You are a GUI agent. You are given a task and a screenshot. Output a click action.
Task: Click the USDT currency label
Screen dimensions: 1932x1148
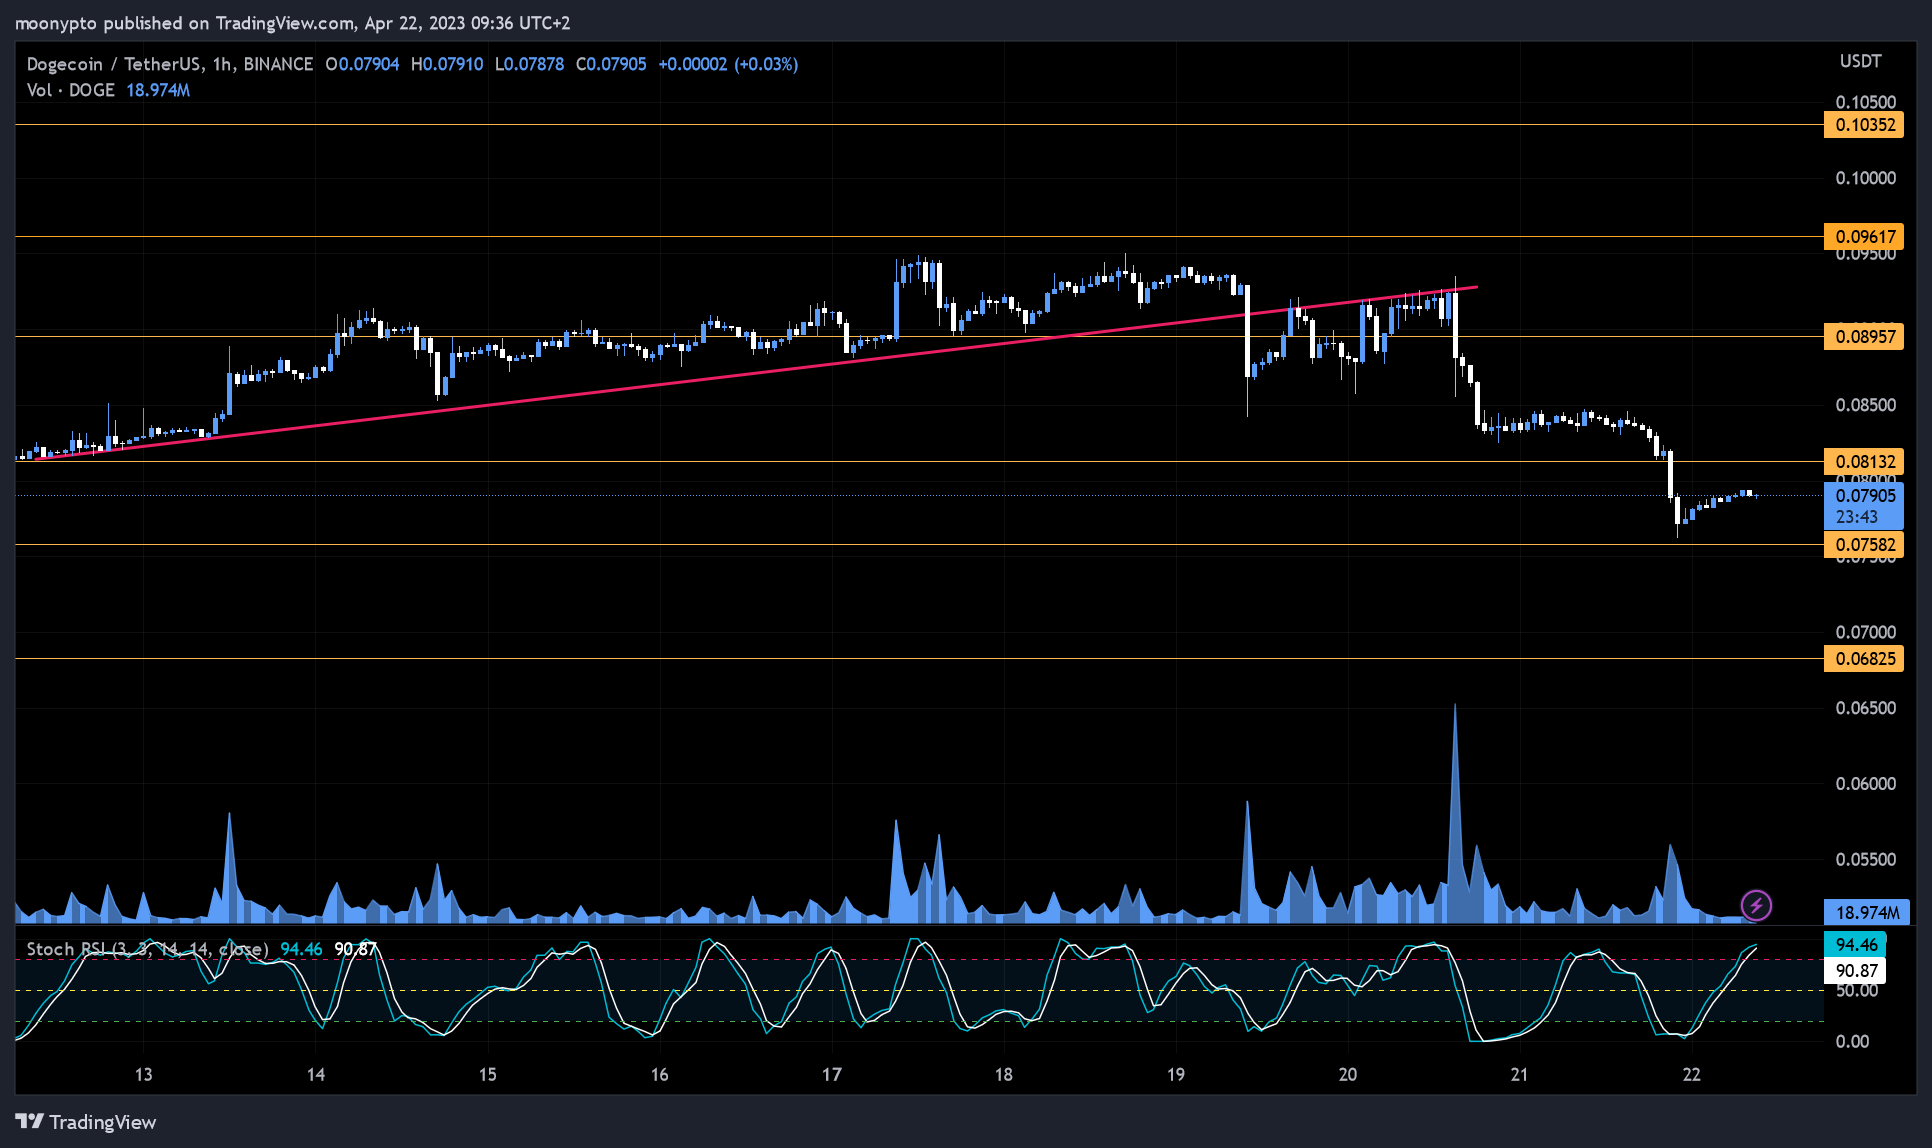pos(1860,61)
